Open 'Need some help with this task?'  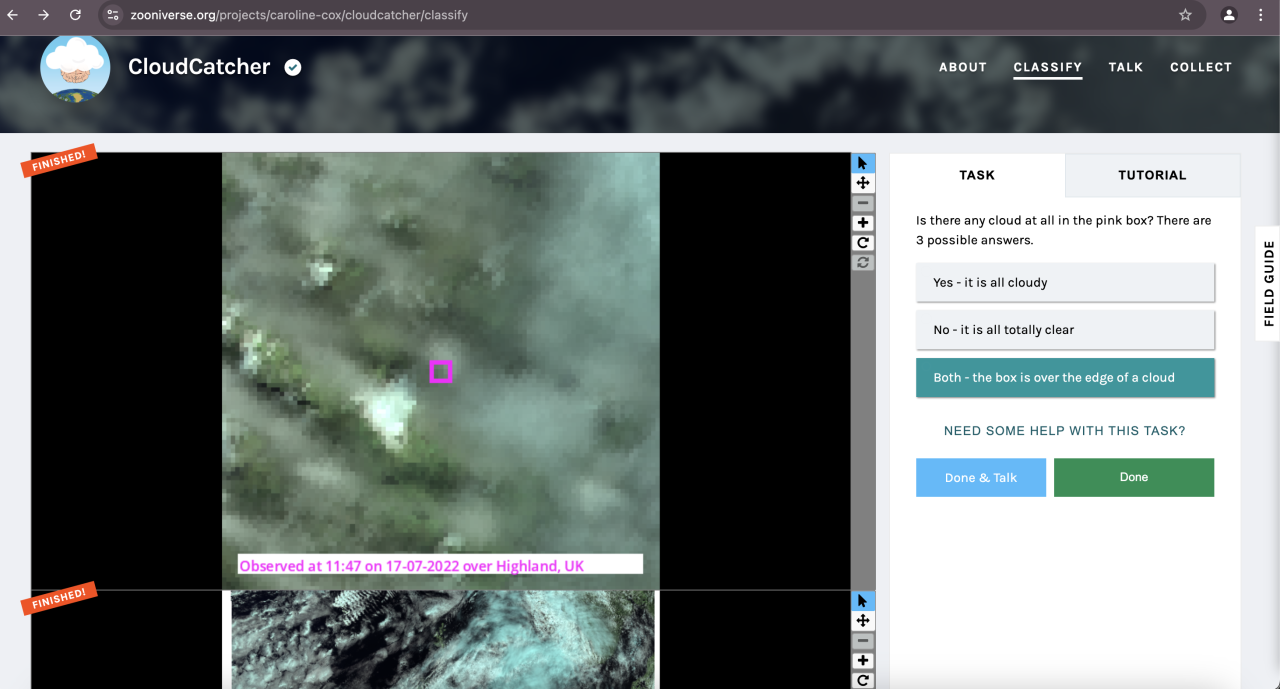pyautogui.click(x=1065, y=431)
